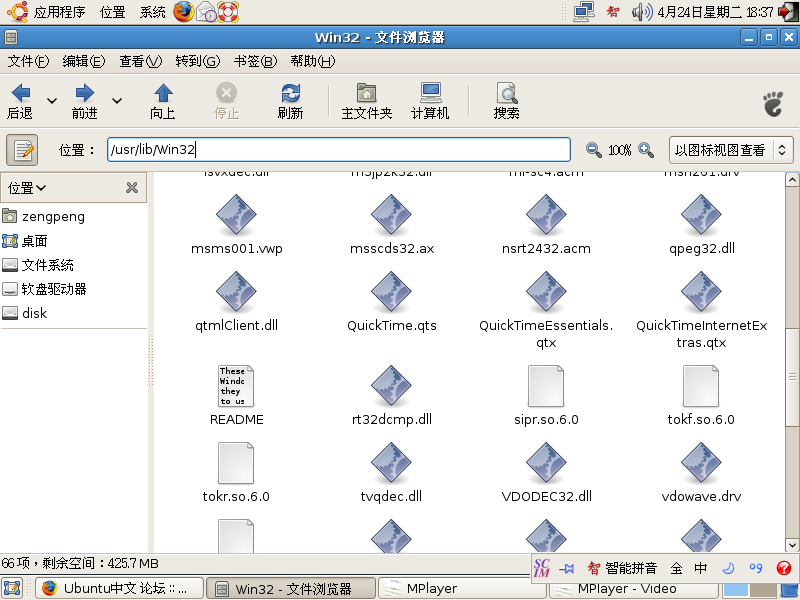Screen dimensions: 800x600
Task: Open the 帮助(H) menu
Action: [312, 61]
